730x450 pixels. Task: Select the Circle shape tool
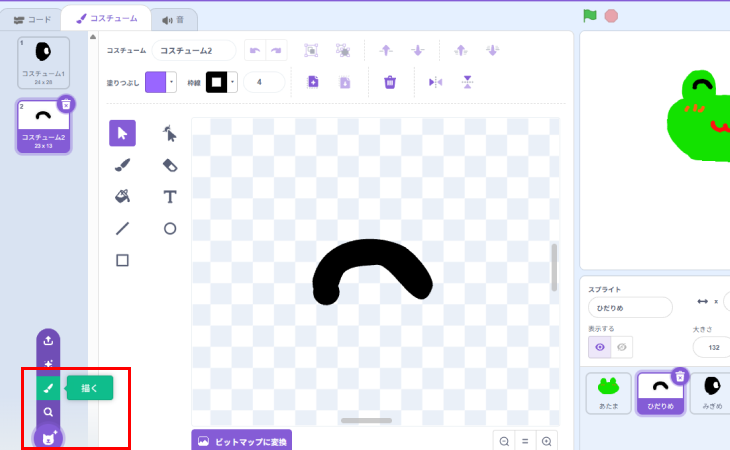(x=170, y=228)
